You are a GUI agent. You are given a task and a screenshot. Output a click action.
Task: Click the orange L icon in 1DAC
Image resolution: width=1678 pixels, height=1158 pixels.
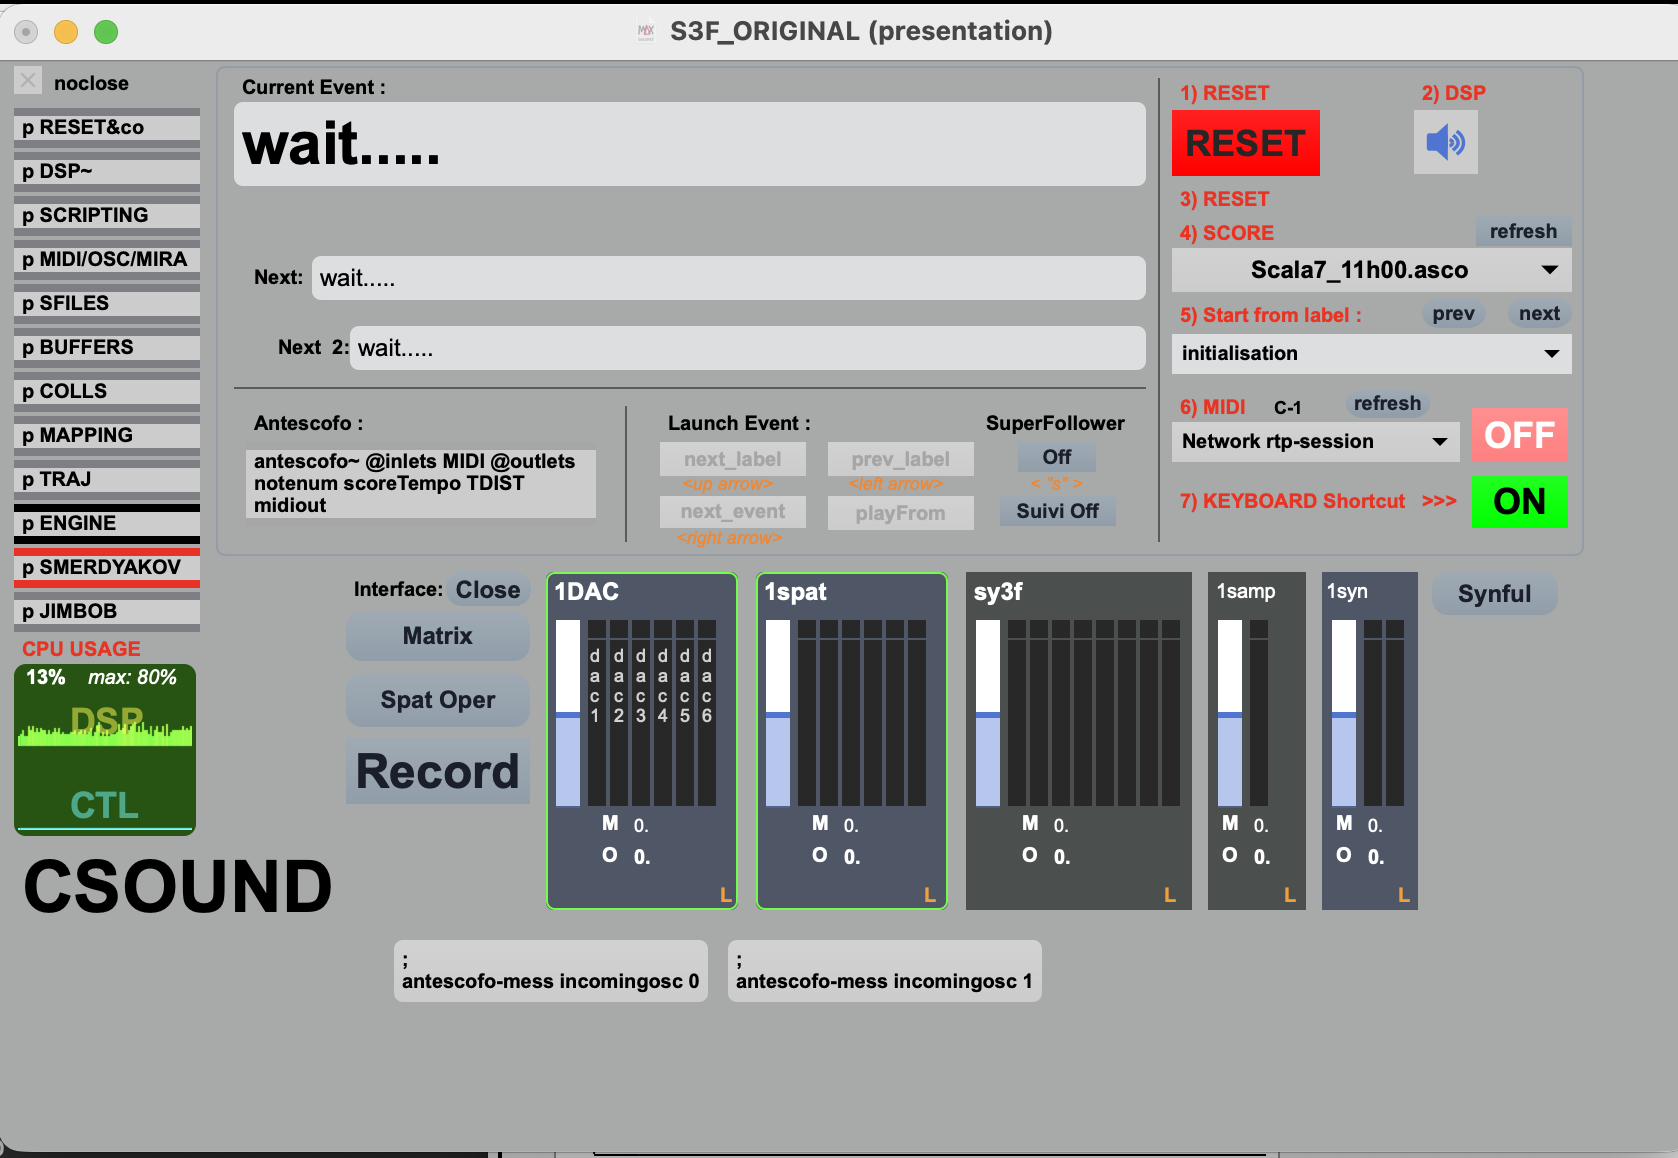tap(726, 895)
